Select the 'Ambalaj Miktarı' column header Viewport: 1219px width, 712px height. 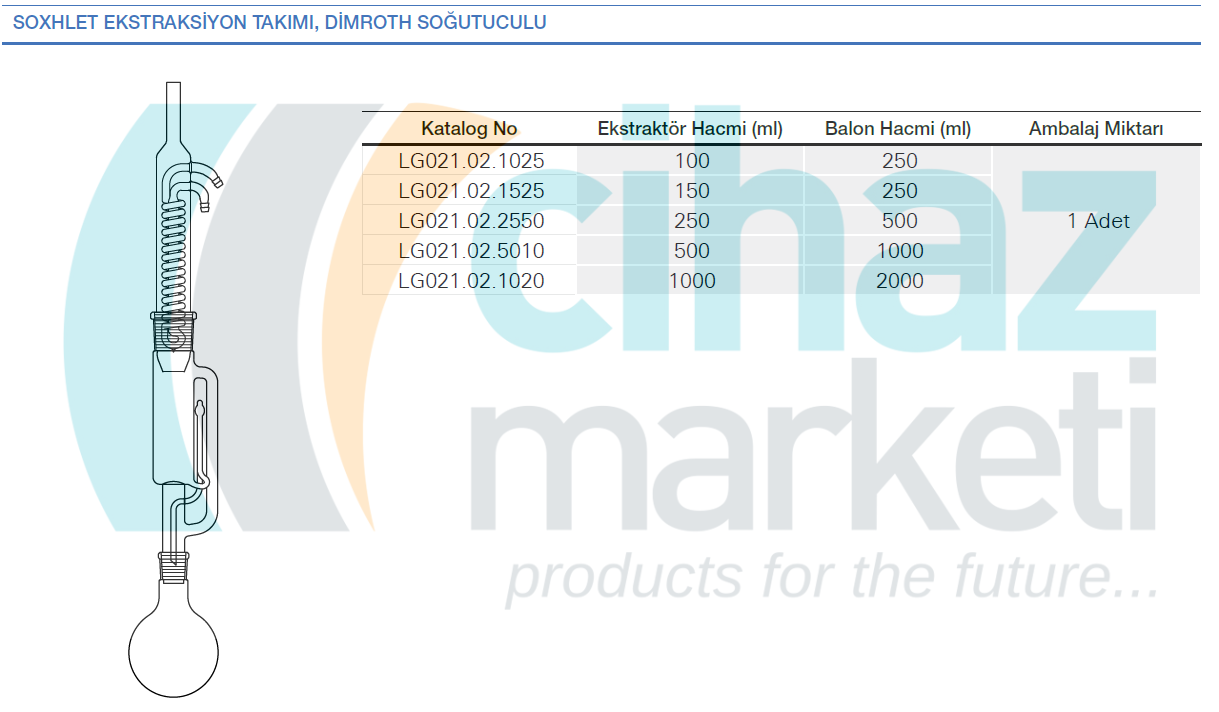(x=1096, y=128)
